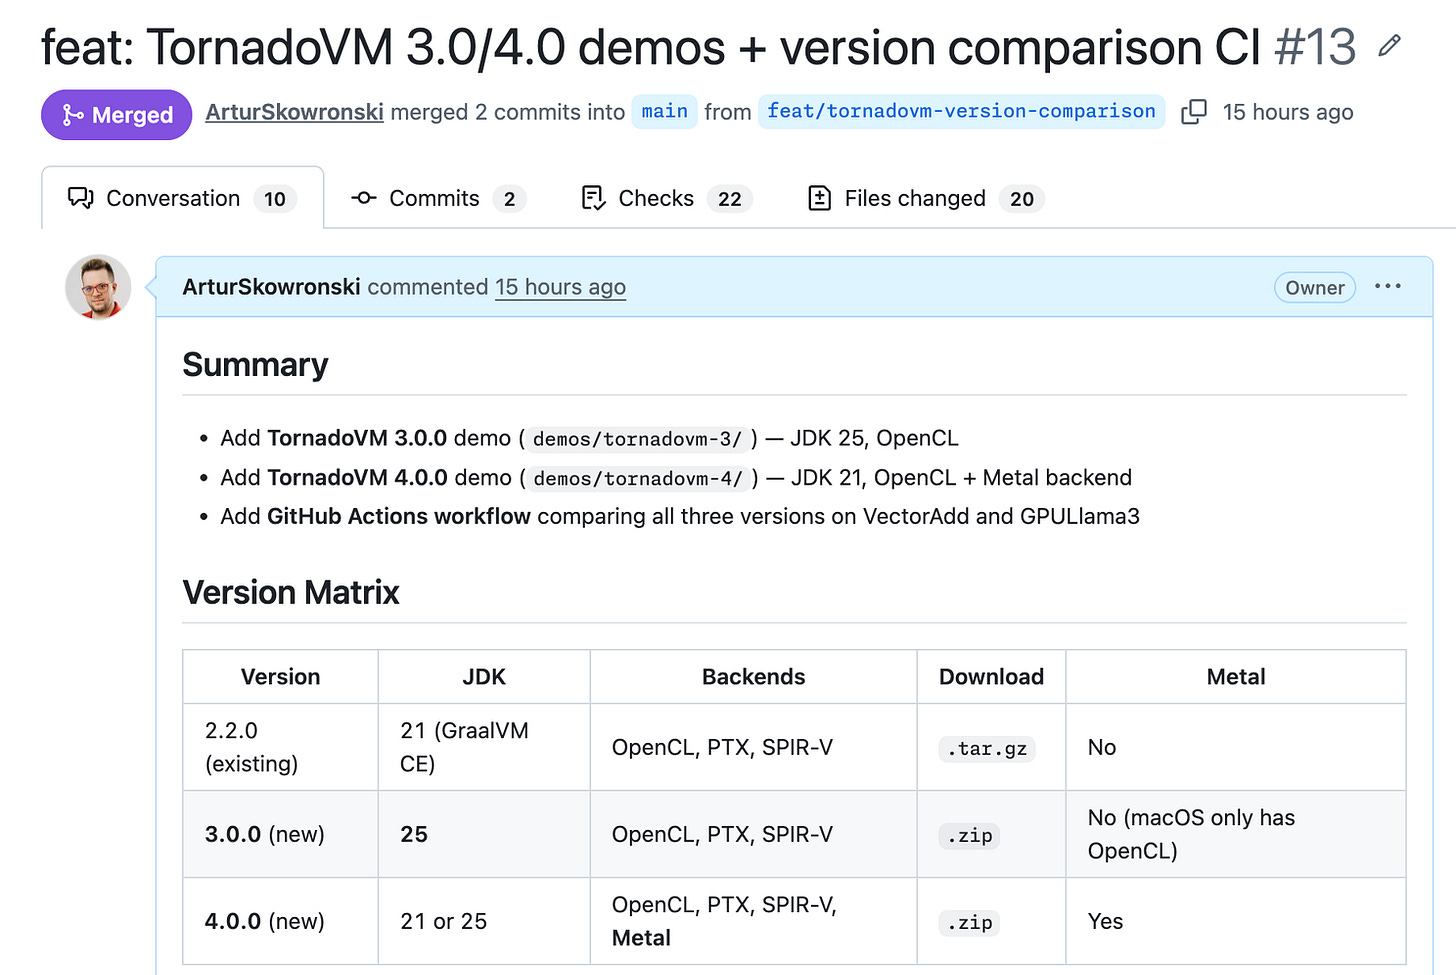The image size is (1456, 975).
Task: Click the '4.0.0 (new)' version cell
Action: pos(280,921)
